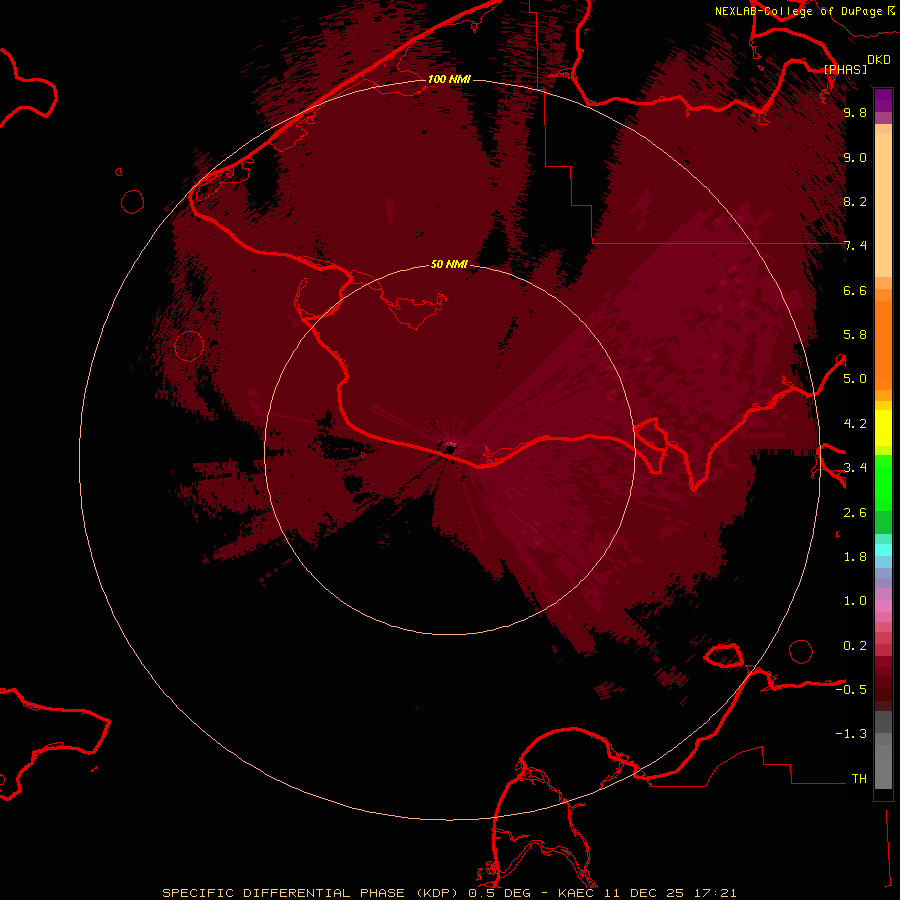Click the 7.4 color scale value
Image resolution: width=900 pixels, height=900 pixels.
855,246
